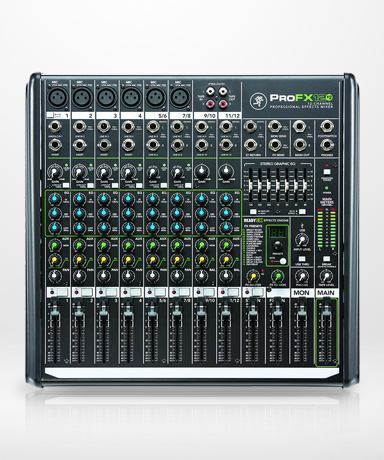Viewport: 384px width, 460px height.
Task: Click the Tape Out red RCA jack
Action: pos(224,105)
